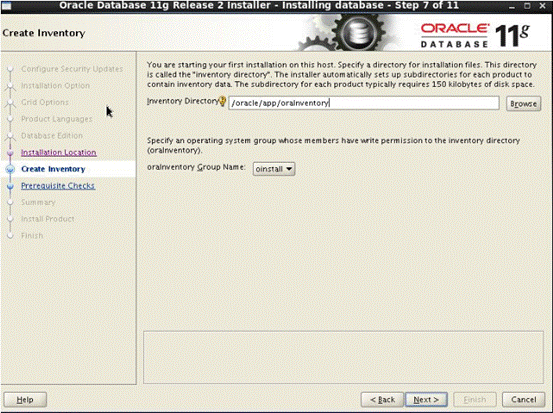Open the window menu icon in title bar
The width and height of the screenshot is (553, 413).
7,6
